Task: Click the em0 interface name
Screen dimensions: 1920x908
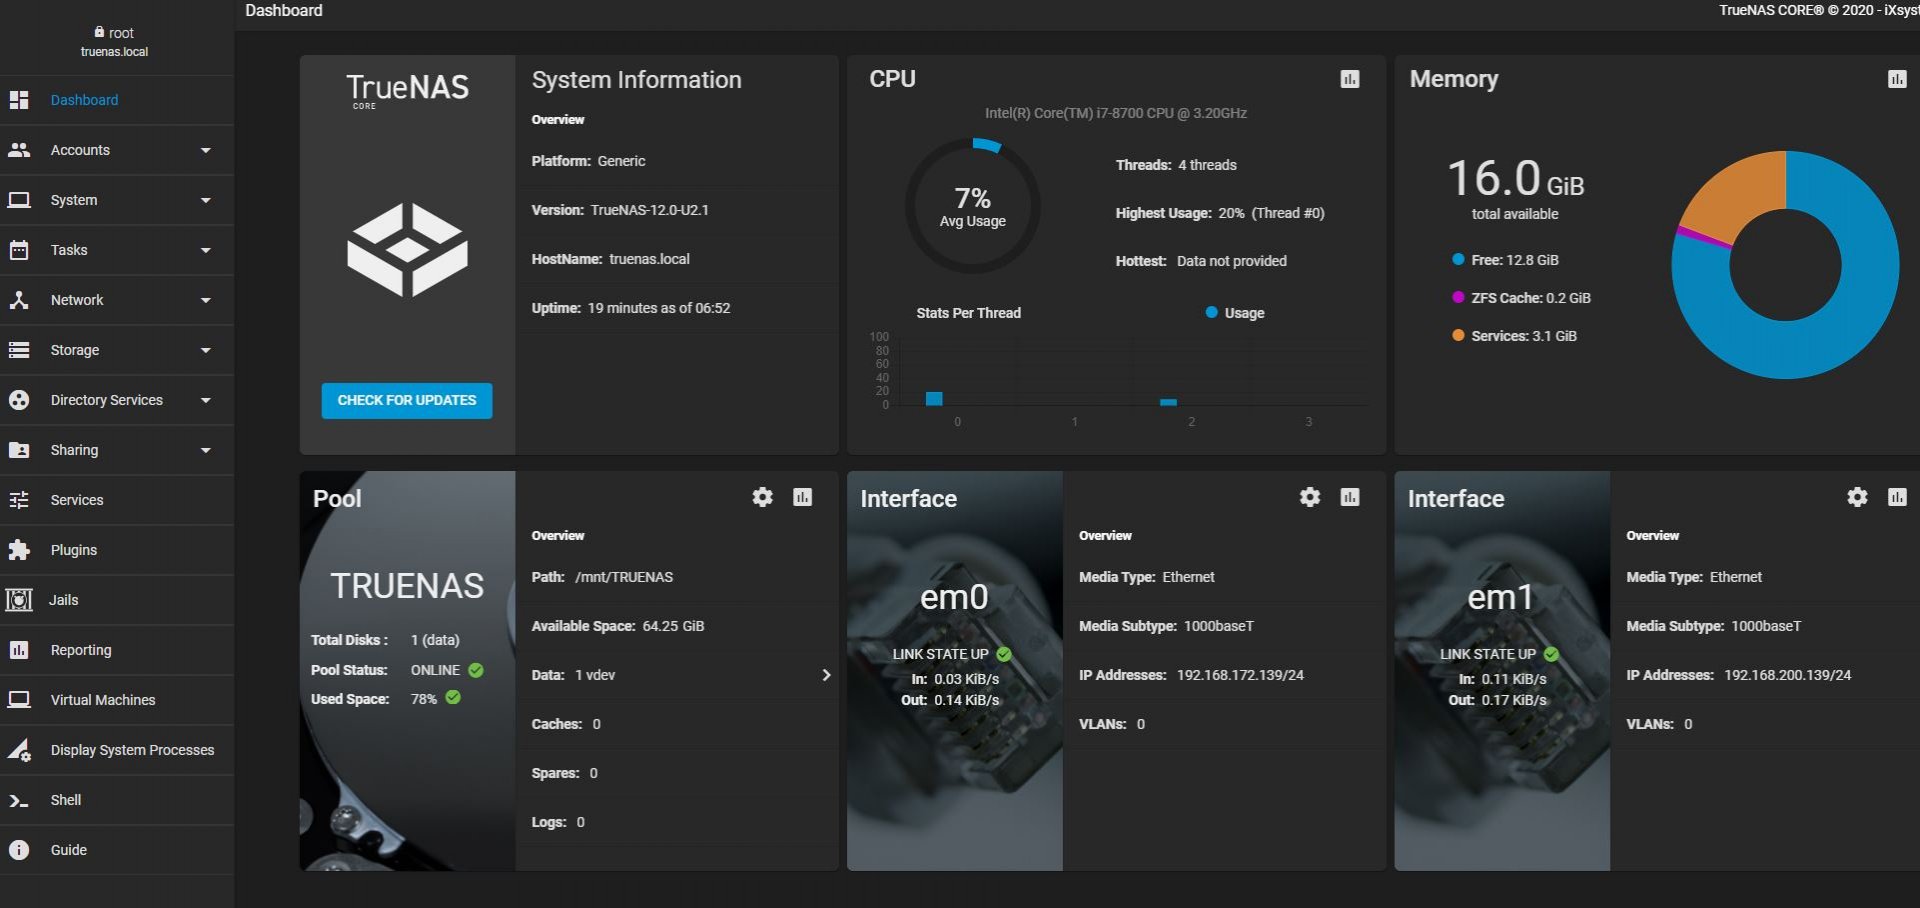Action: (954, 597)
